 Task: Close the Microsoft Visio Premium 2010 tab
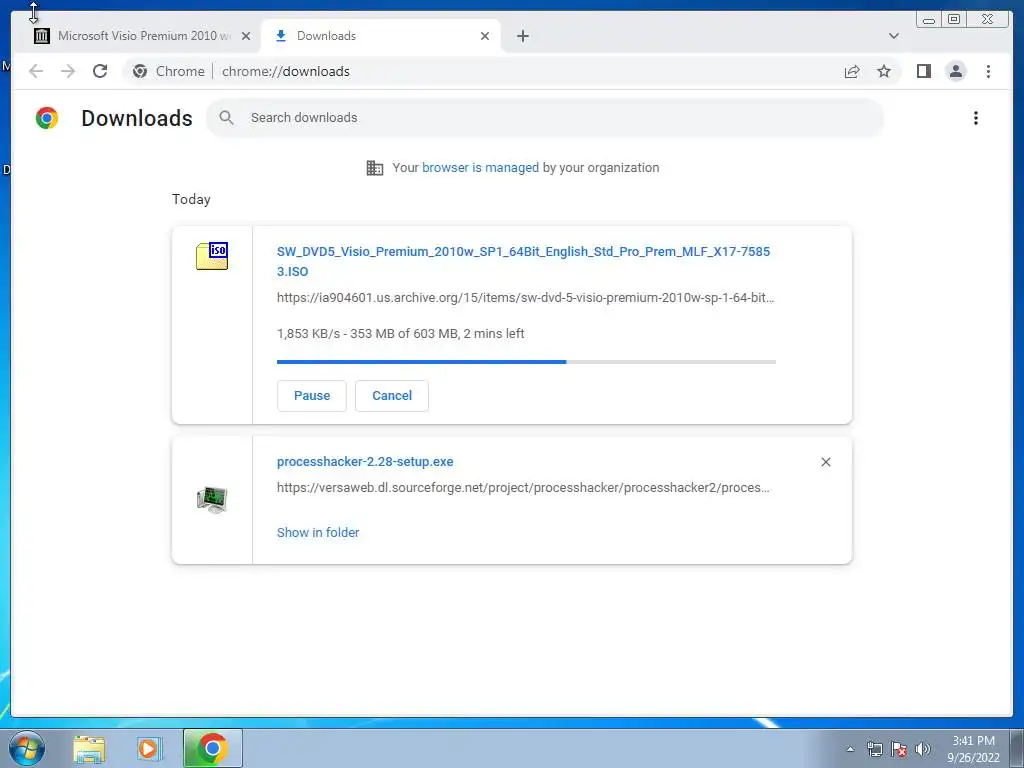point(246,36)
